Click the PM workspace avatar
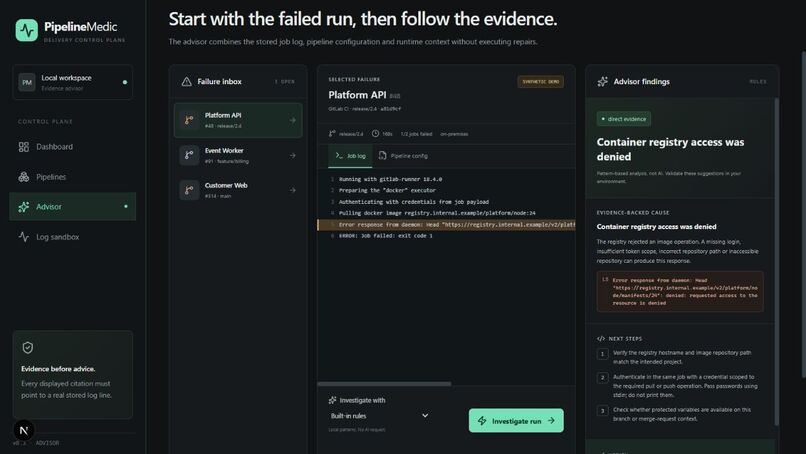This screenshot has width=806, height=454. pyautogui.click(x=27, y=82)
